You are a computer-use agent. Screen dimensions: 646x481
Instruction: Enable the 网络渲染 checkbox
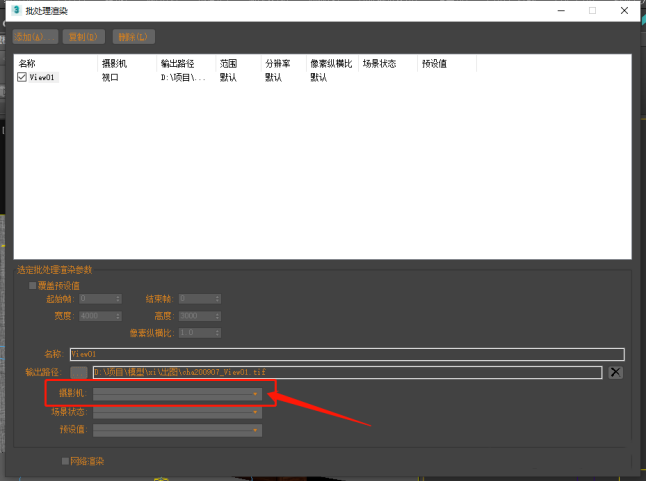click(65, 461)
